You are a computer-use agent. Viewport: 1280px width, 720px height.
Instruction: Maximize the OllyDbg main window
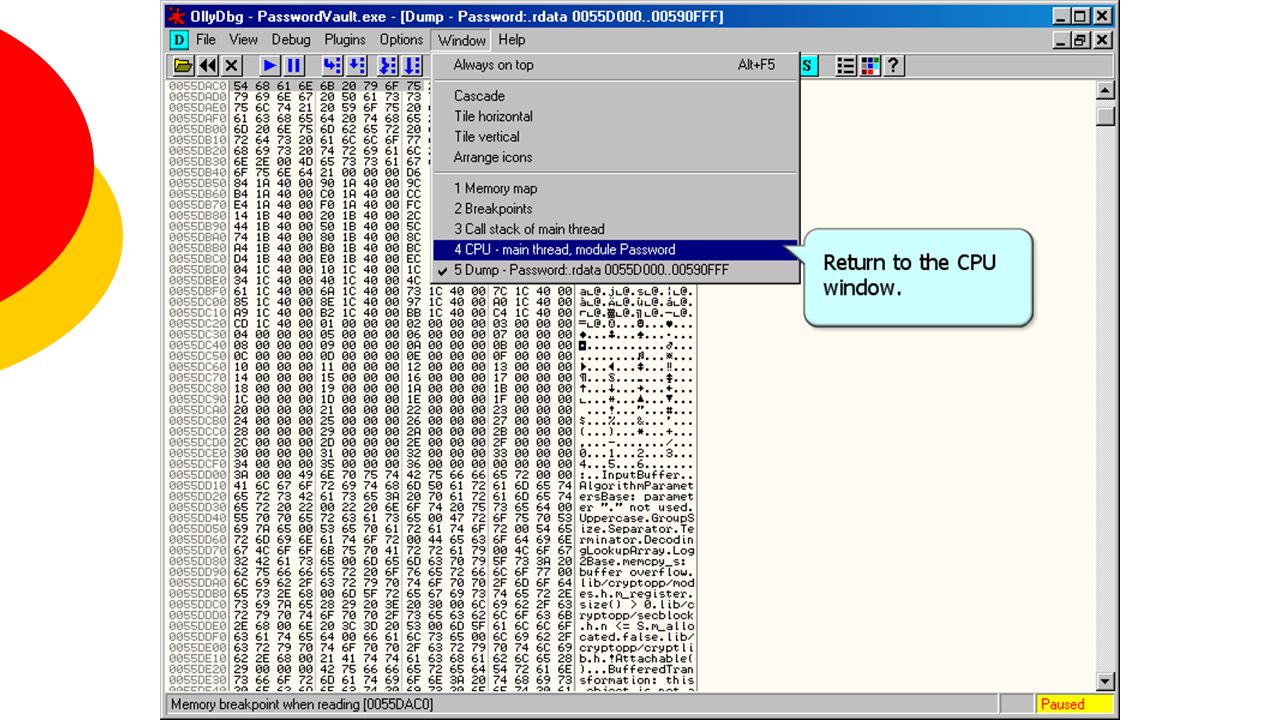(x=1080, y=16)
